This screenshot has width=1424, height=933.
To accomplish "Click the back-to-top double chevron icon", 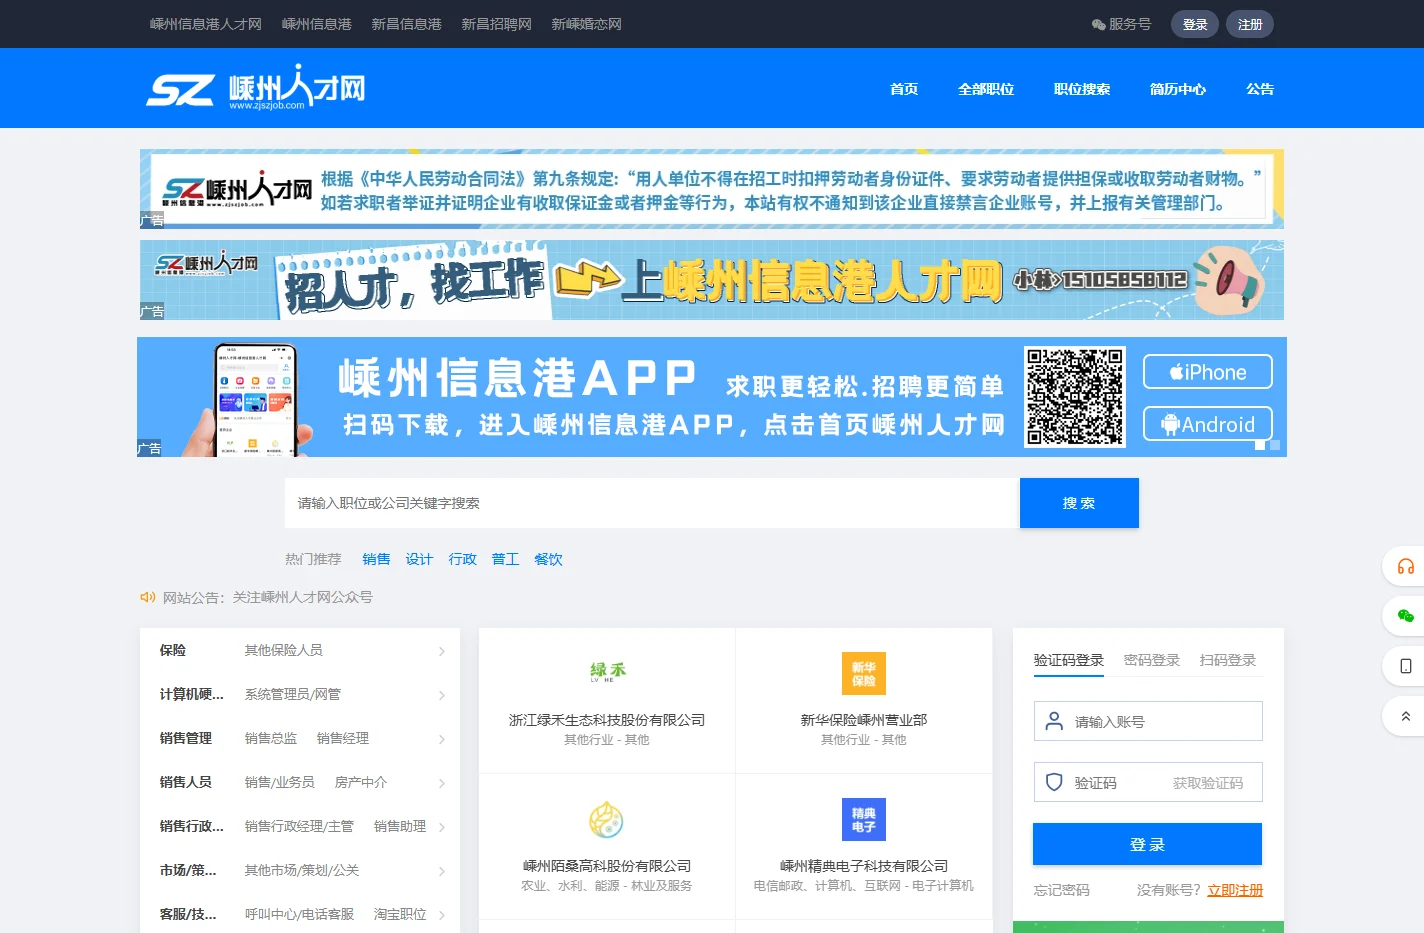I will click(x=1405, y=716).
